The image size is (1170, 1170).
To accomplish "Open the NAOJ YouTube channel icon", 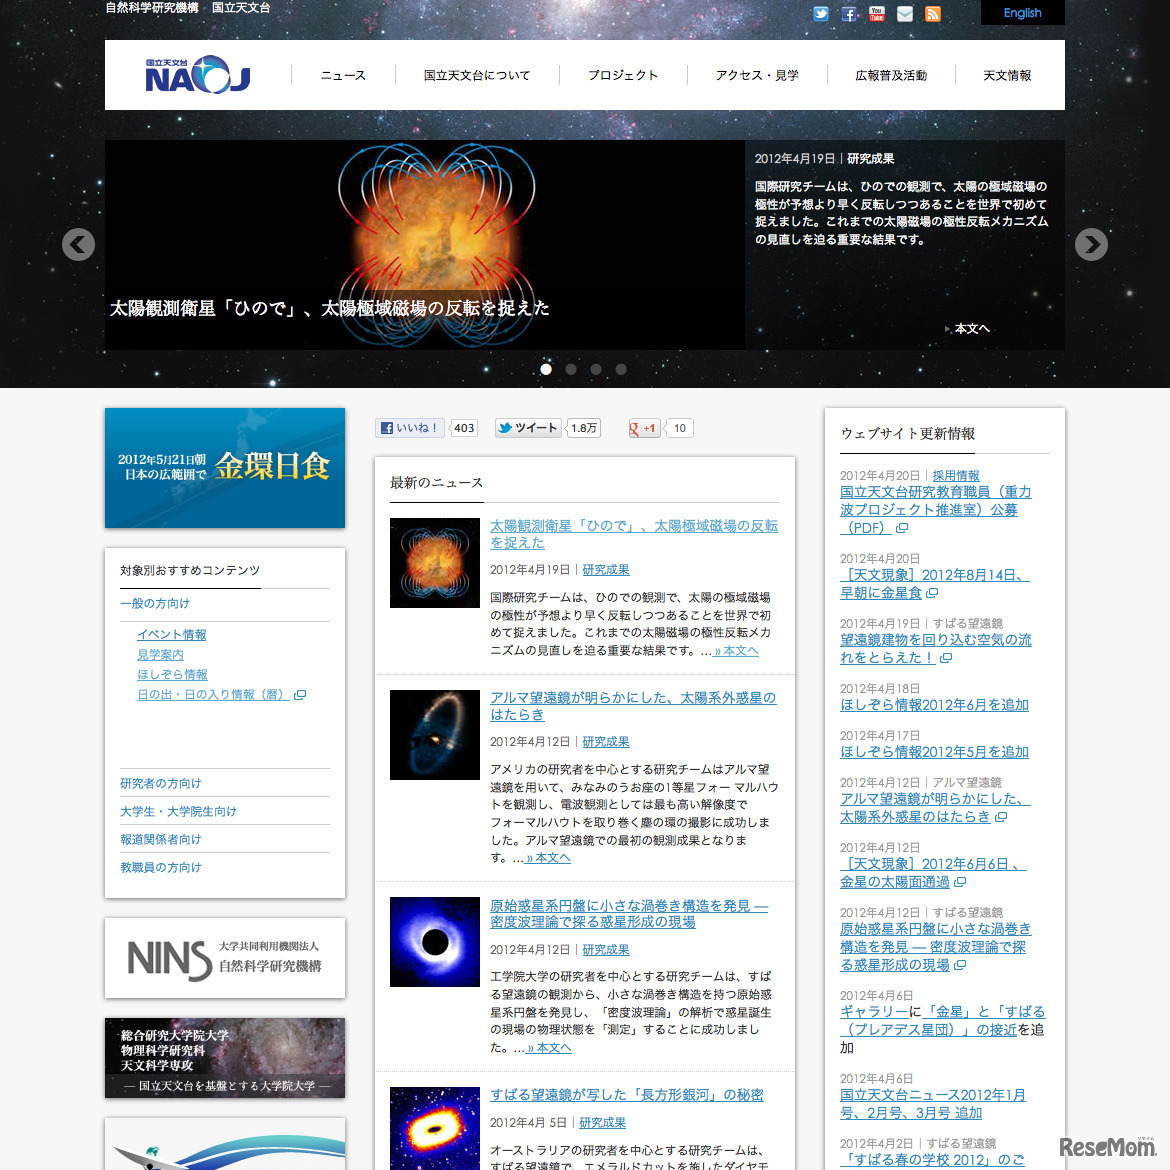I will pyautogui.click(x=876, y=13).
